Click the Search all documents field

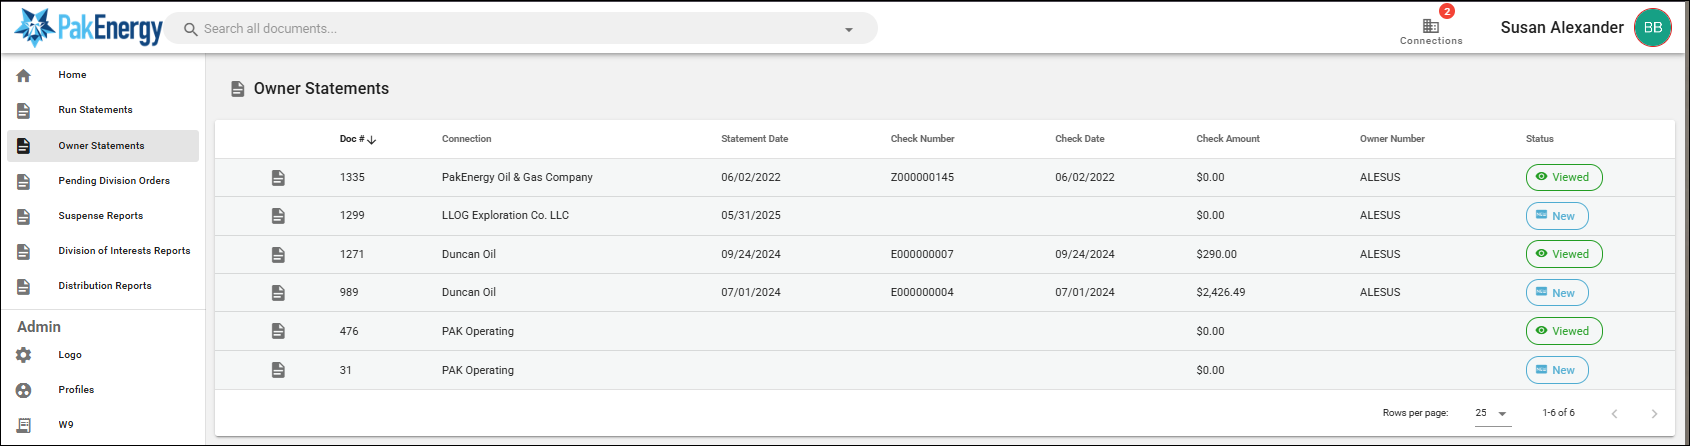coord(520,29)
